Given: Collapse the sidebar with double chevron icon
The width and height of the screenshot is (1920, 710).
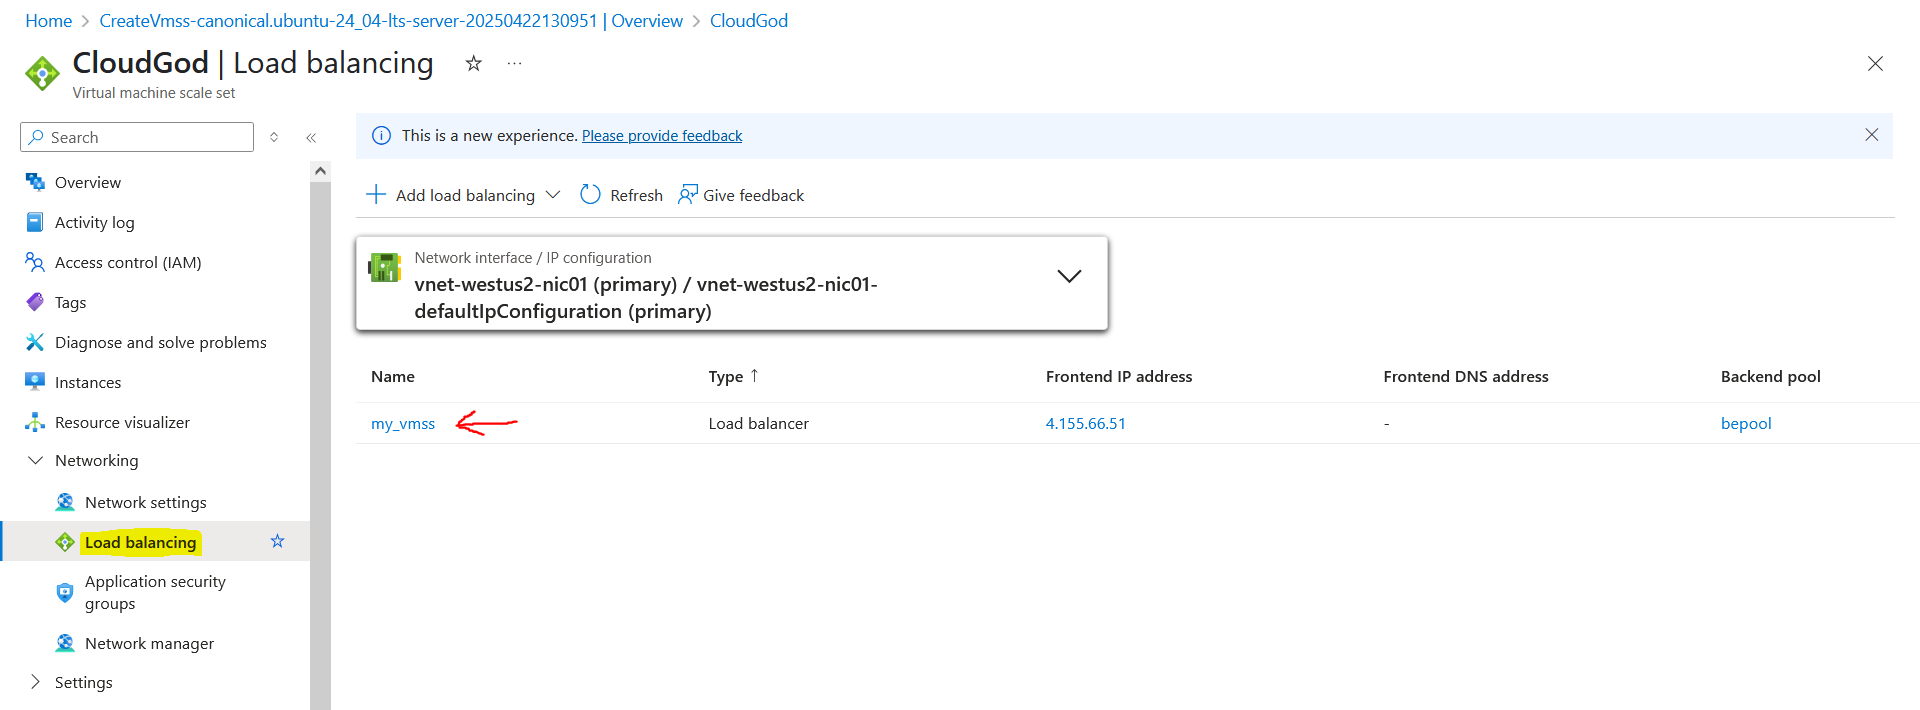Looking at the screenshot, I should [x=311, y=138].
